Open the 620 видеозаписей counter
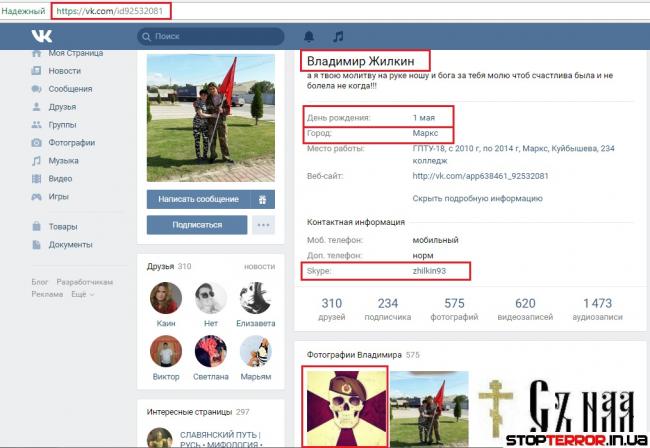 (x=525, y=309)
